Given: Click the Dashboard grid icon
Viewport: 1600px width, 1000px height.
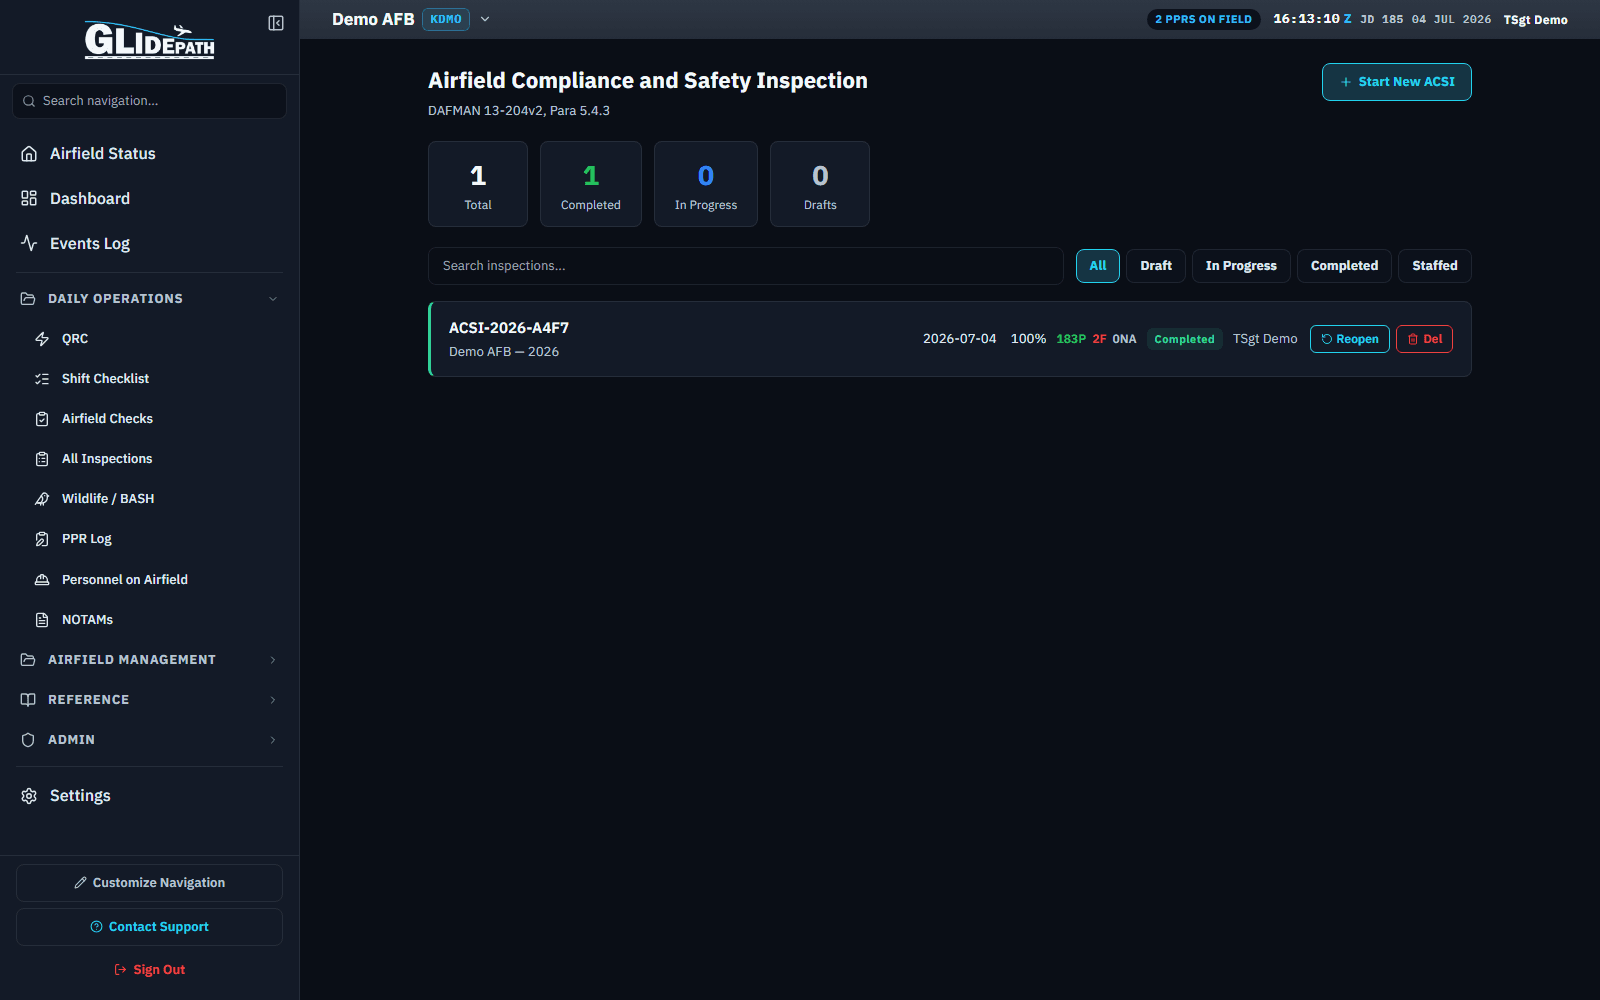Looking at the screenshot, I should coord(29,199).
